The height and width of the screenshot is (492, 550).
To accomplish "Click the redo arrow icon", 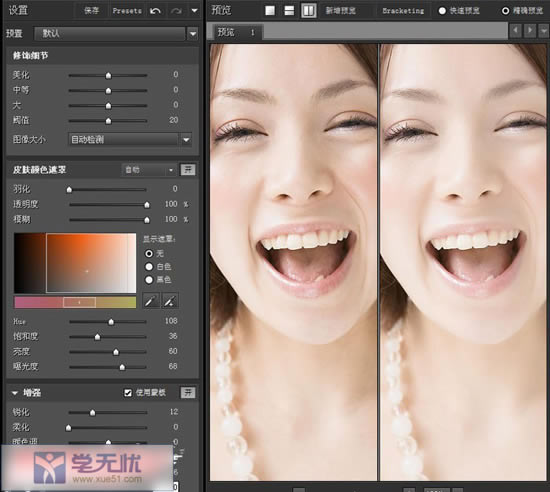I will 176,11.
